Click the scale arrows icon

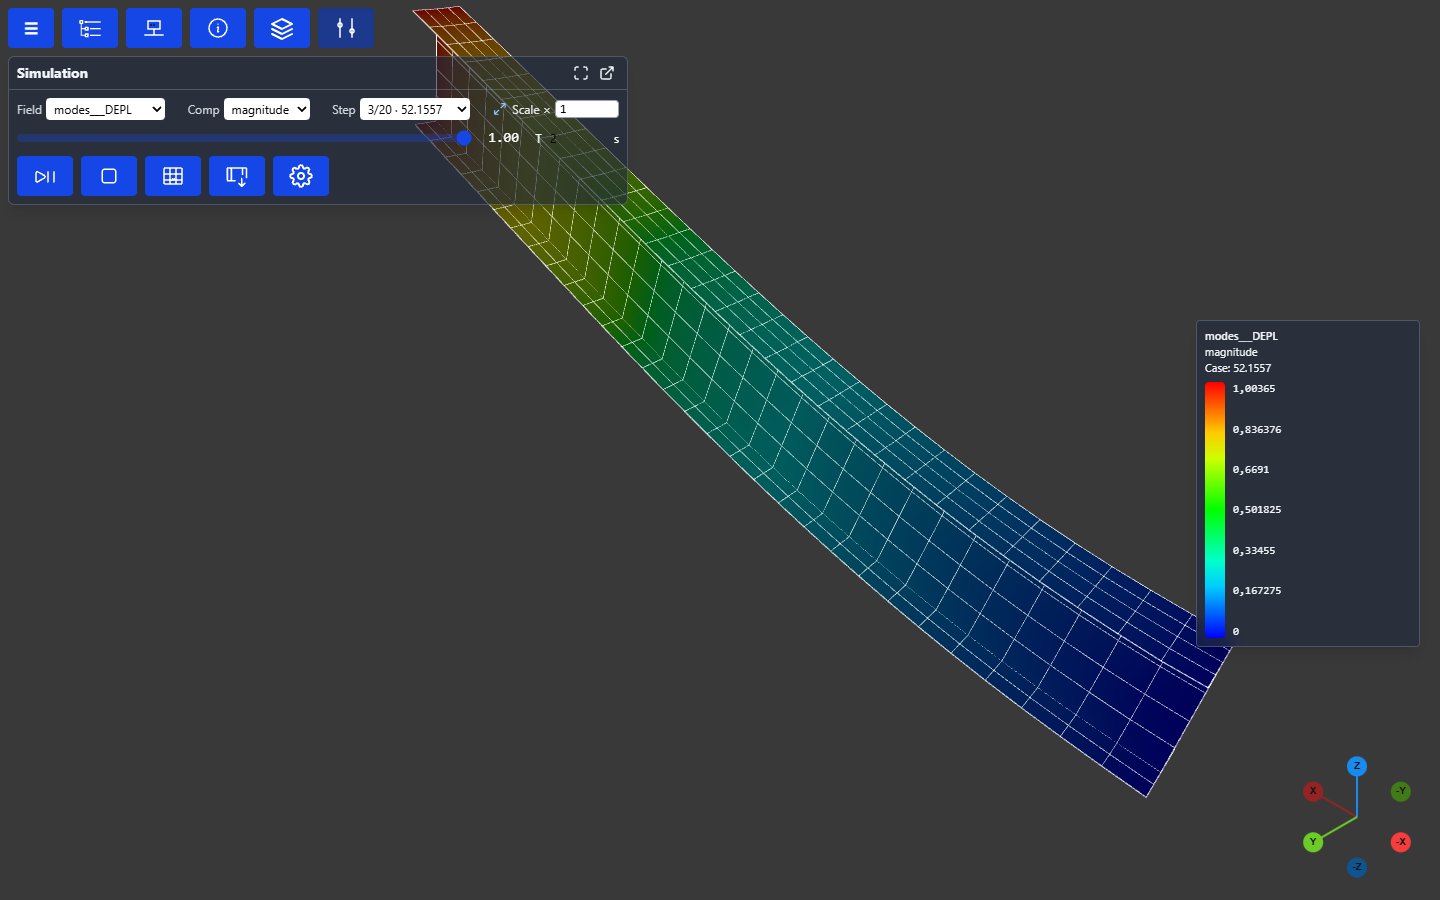500,109
